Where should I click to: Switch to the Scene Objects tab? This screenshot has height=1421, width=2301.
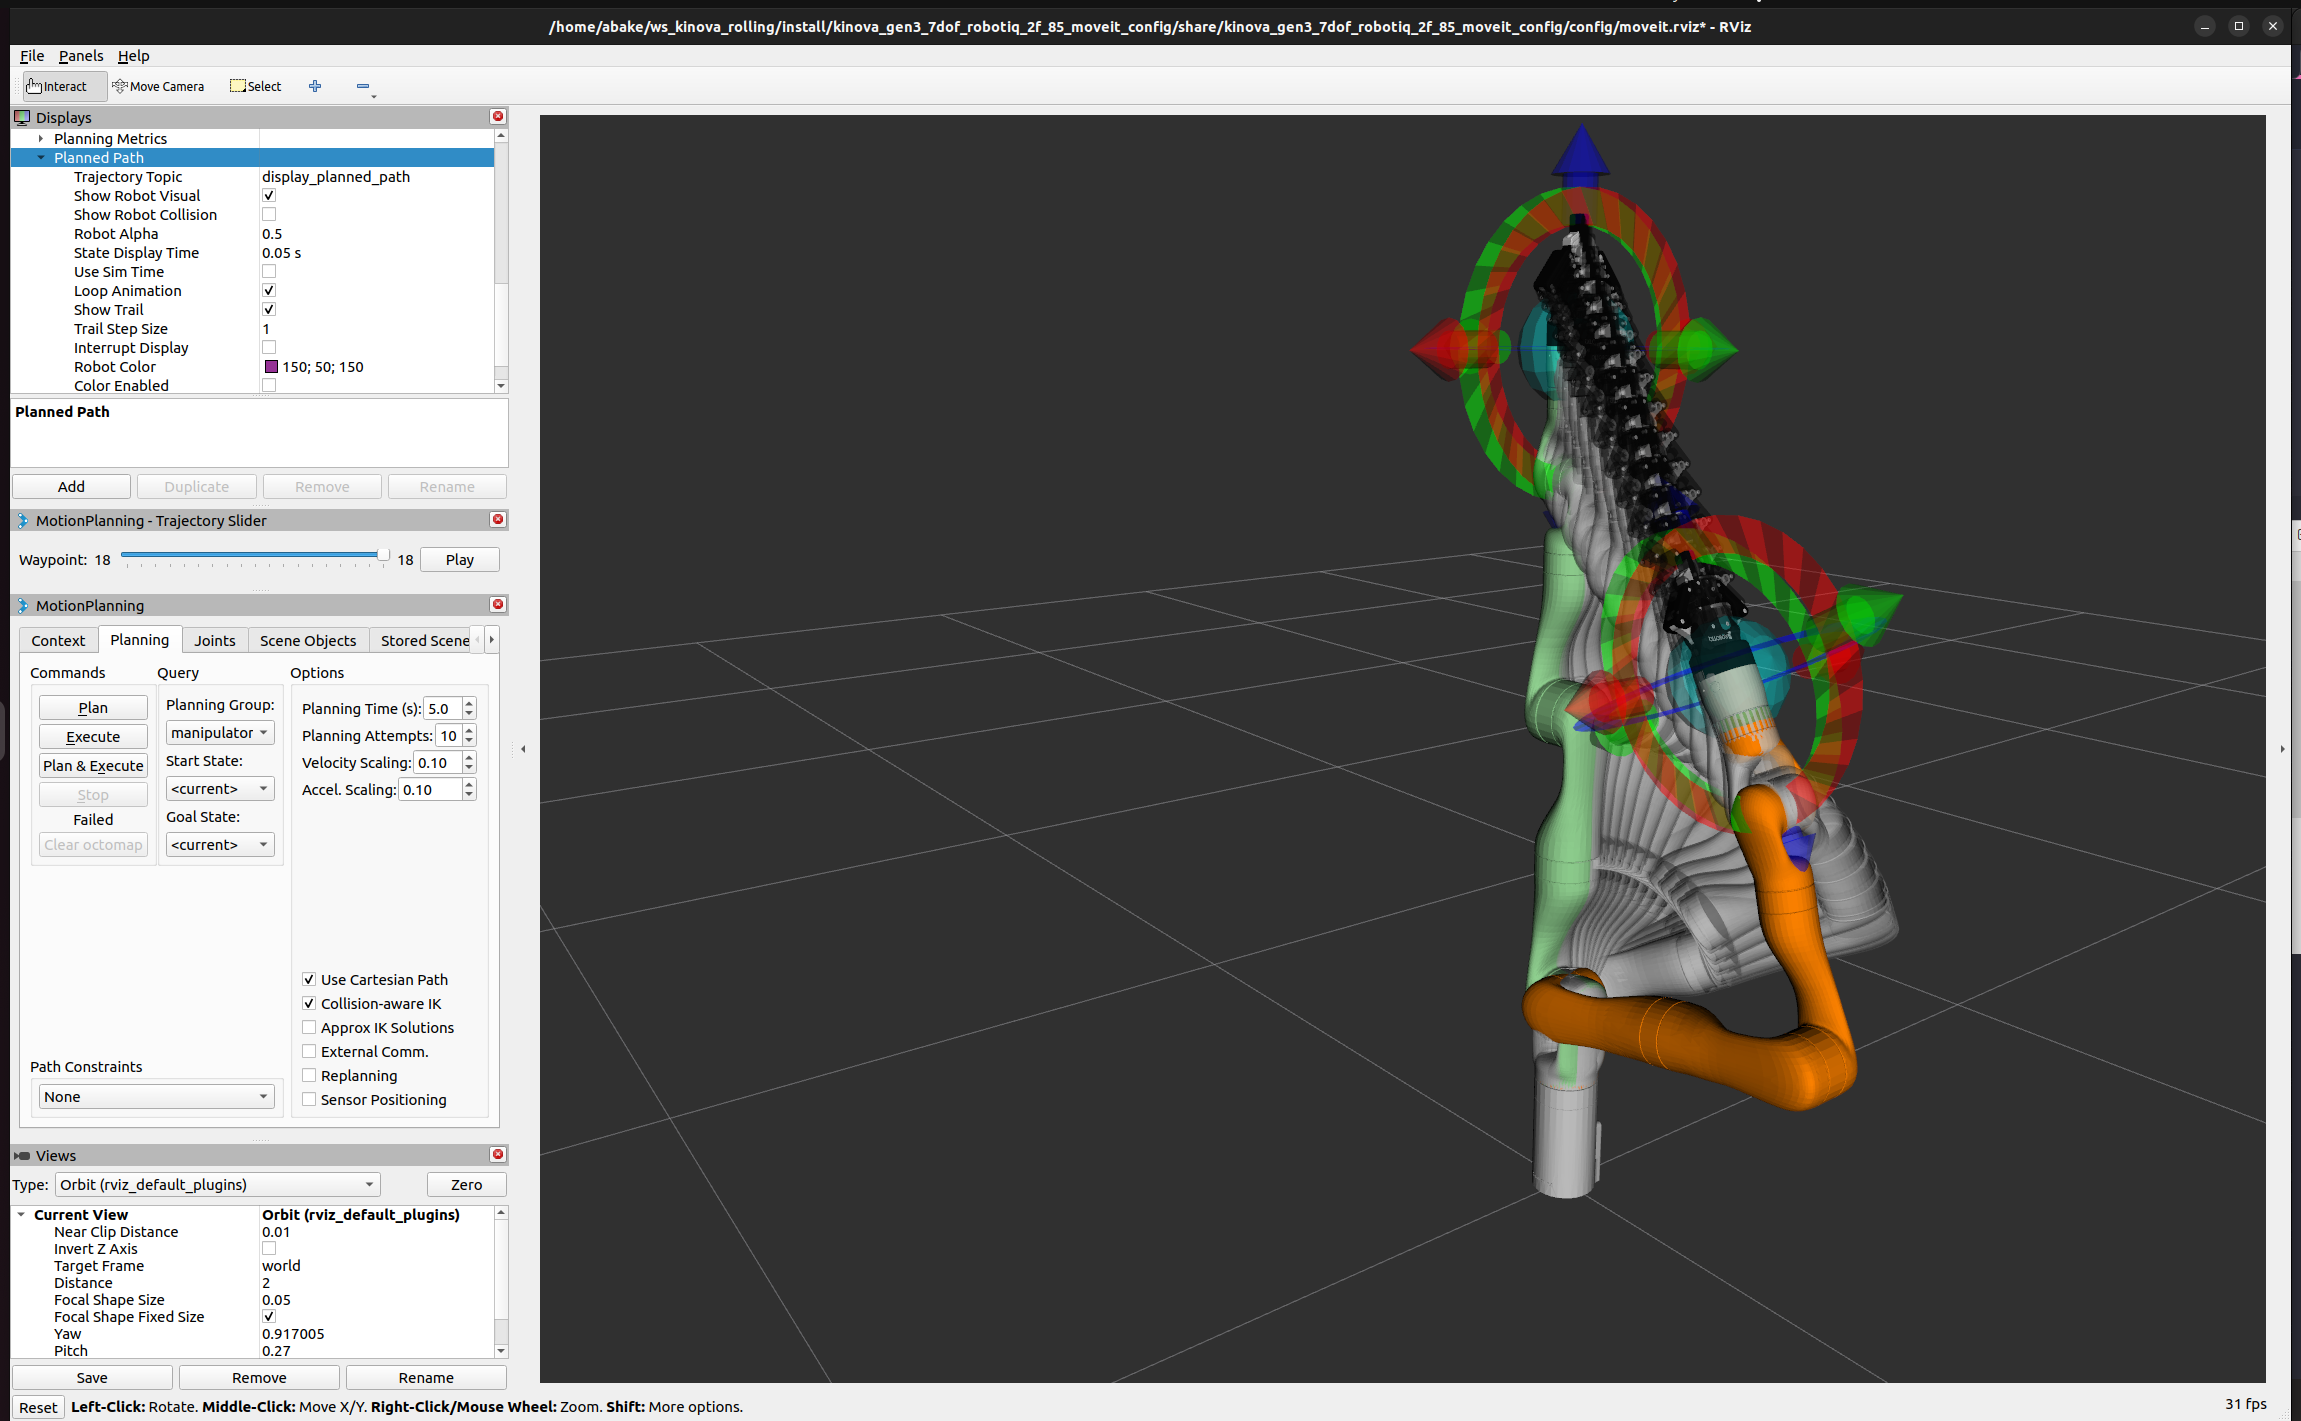tap(308, 641)
